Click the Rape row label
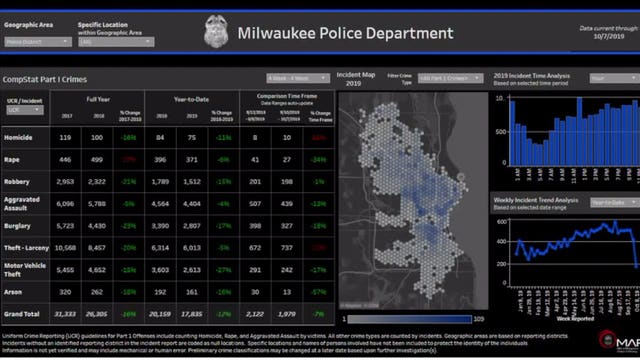Screen dimensions: 640x360 tap(12, 160)
